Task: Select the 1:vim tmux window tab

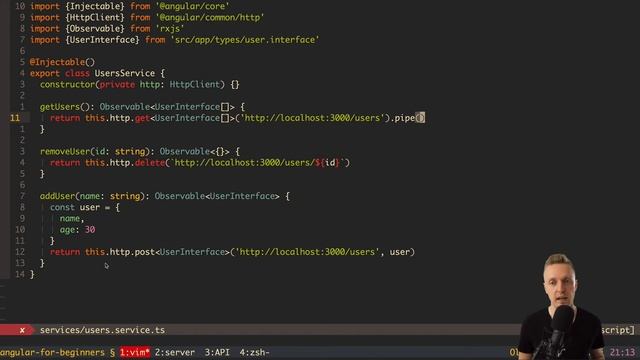Action: 135,352
